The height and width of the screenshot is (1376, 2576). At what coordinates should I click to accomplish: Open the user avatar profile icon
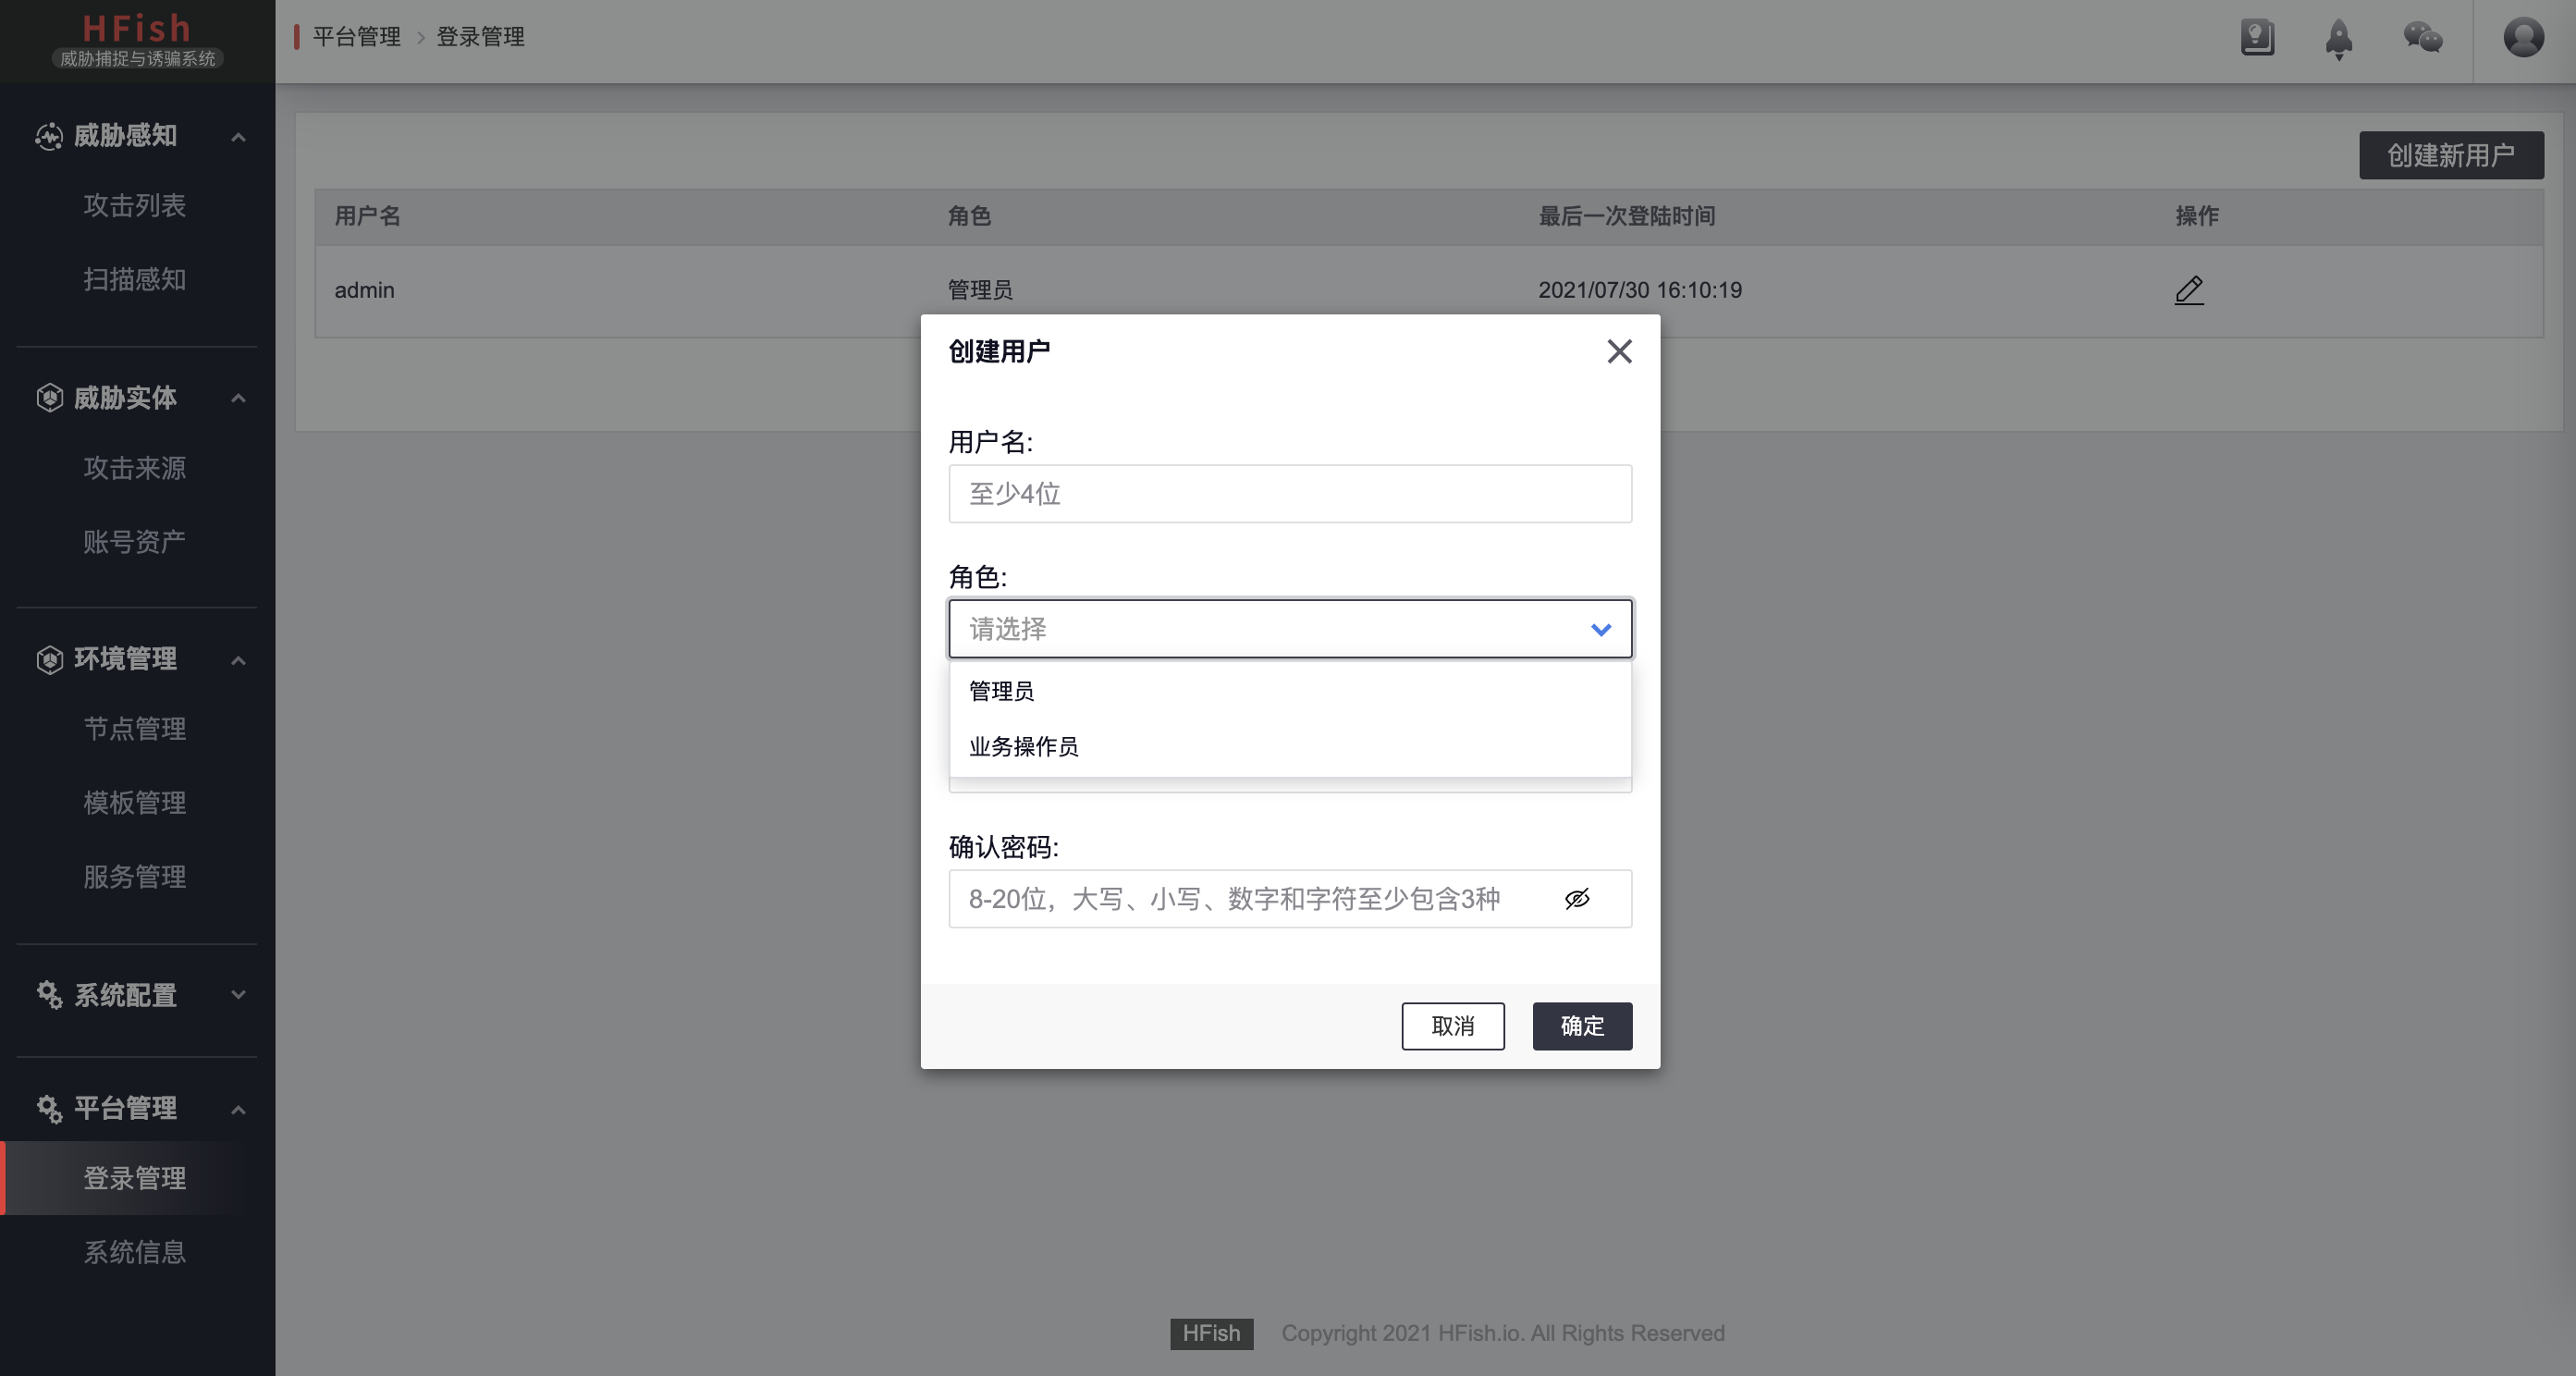click(x=2523, y=38)
